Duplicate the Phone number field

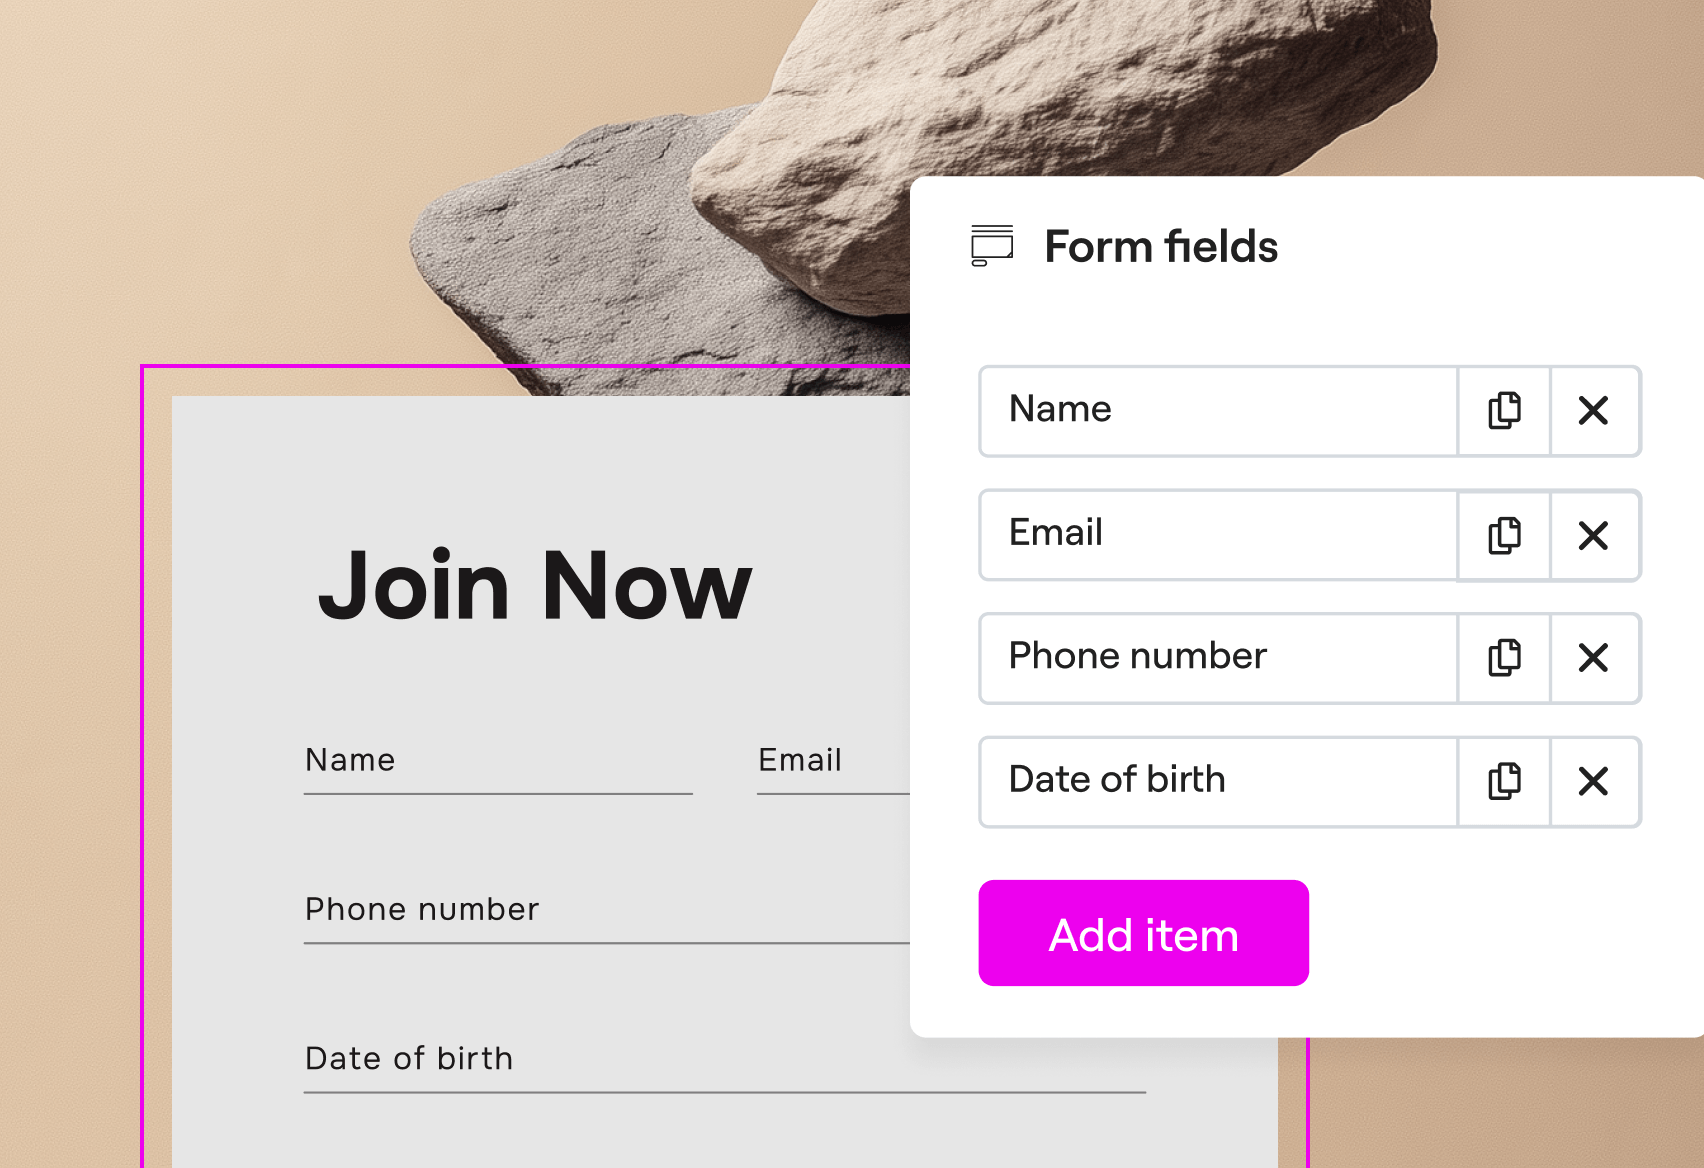(1504, 658)
